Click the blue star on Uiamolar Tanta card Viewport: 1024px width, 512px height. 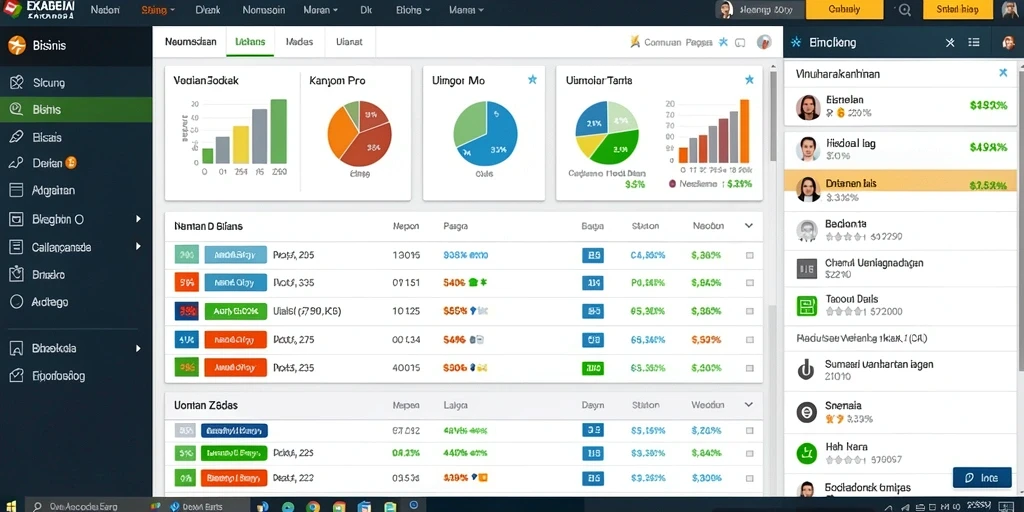(x=749, y=80)
